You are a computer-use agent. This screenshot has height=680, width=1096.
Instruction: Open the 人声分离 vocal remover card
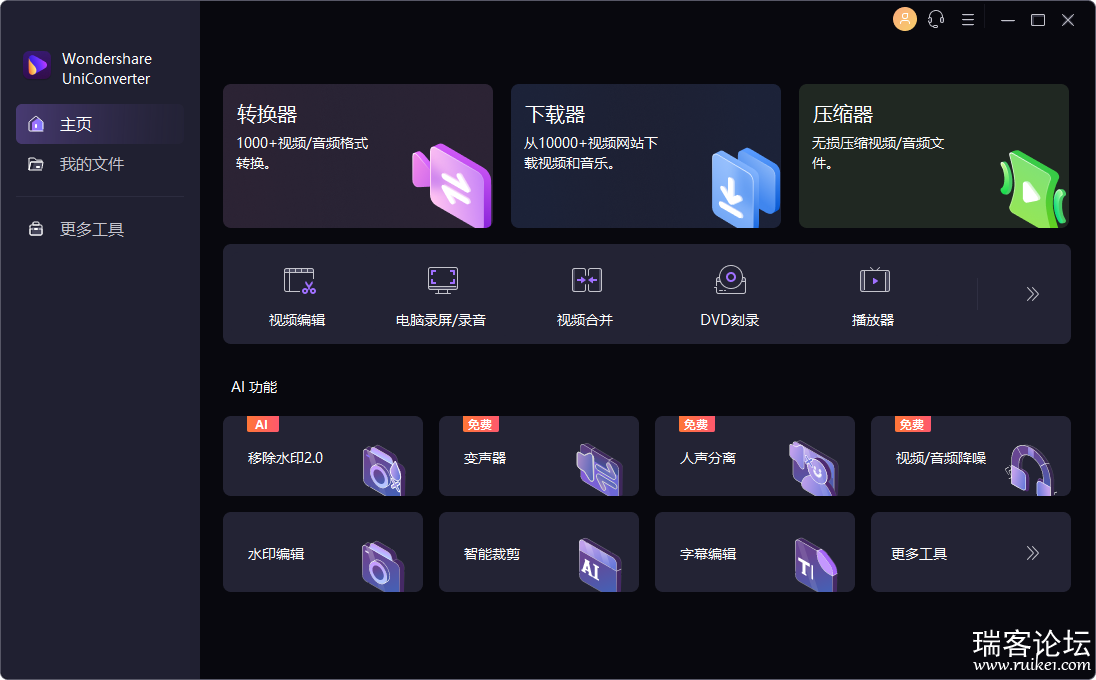pos(754,457)
